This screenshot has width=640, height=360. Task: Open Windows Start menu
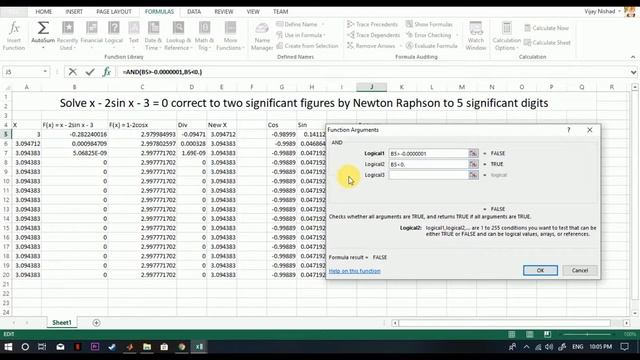pyautogui.click(x=8, y=347)
